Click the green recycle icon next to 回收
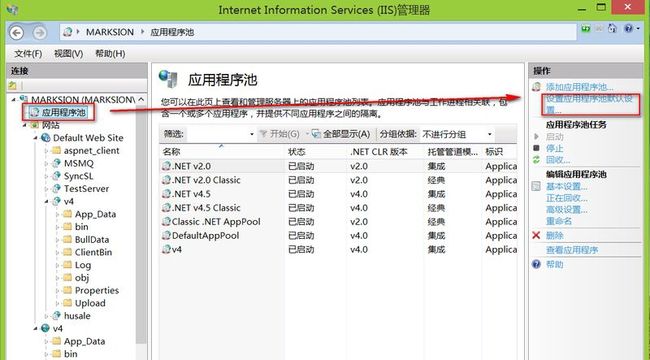This screenshot has height=360, width=650. coord(536,160)
